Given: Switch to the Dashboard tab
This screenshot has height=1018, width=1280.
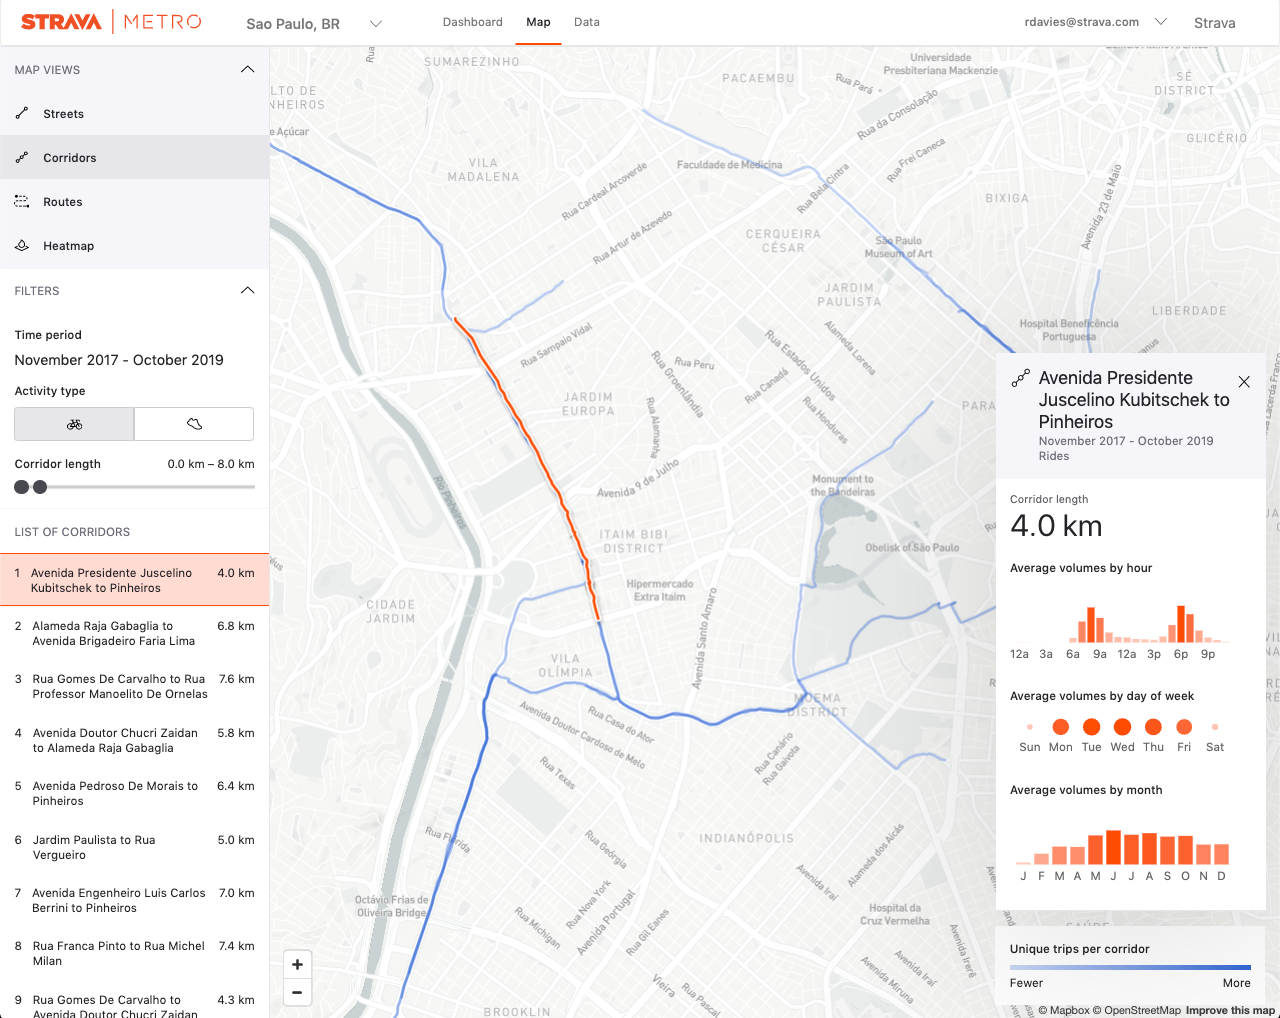Looking at the screenshot, I should 472,21.
